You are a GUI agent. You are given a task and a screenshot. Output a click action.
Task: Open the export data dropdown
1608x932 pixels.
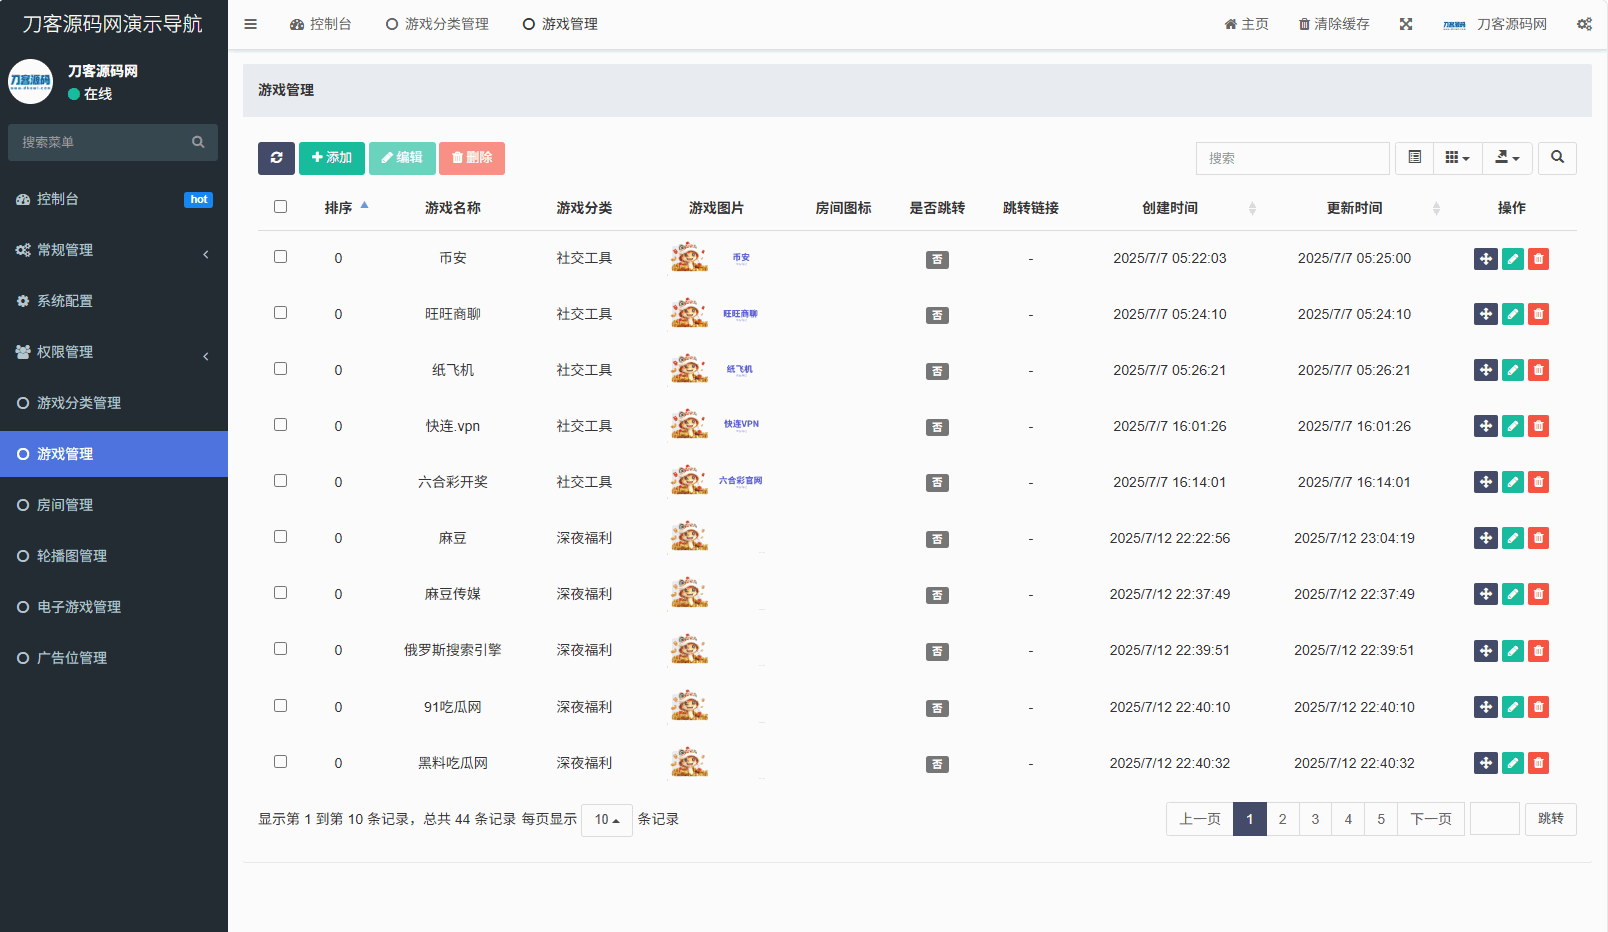point(1506,158)
